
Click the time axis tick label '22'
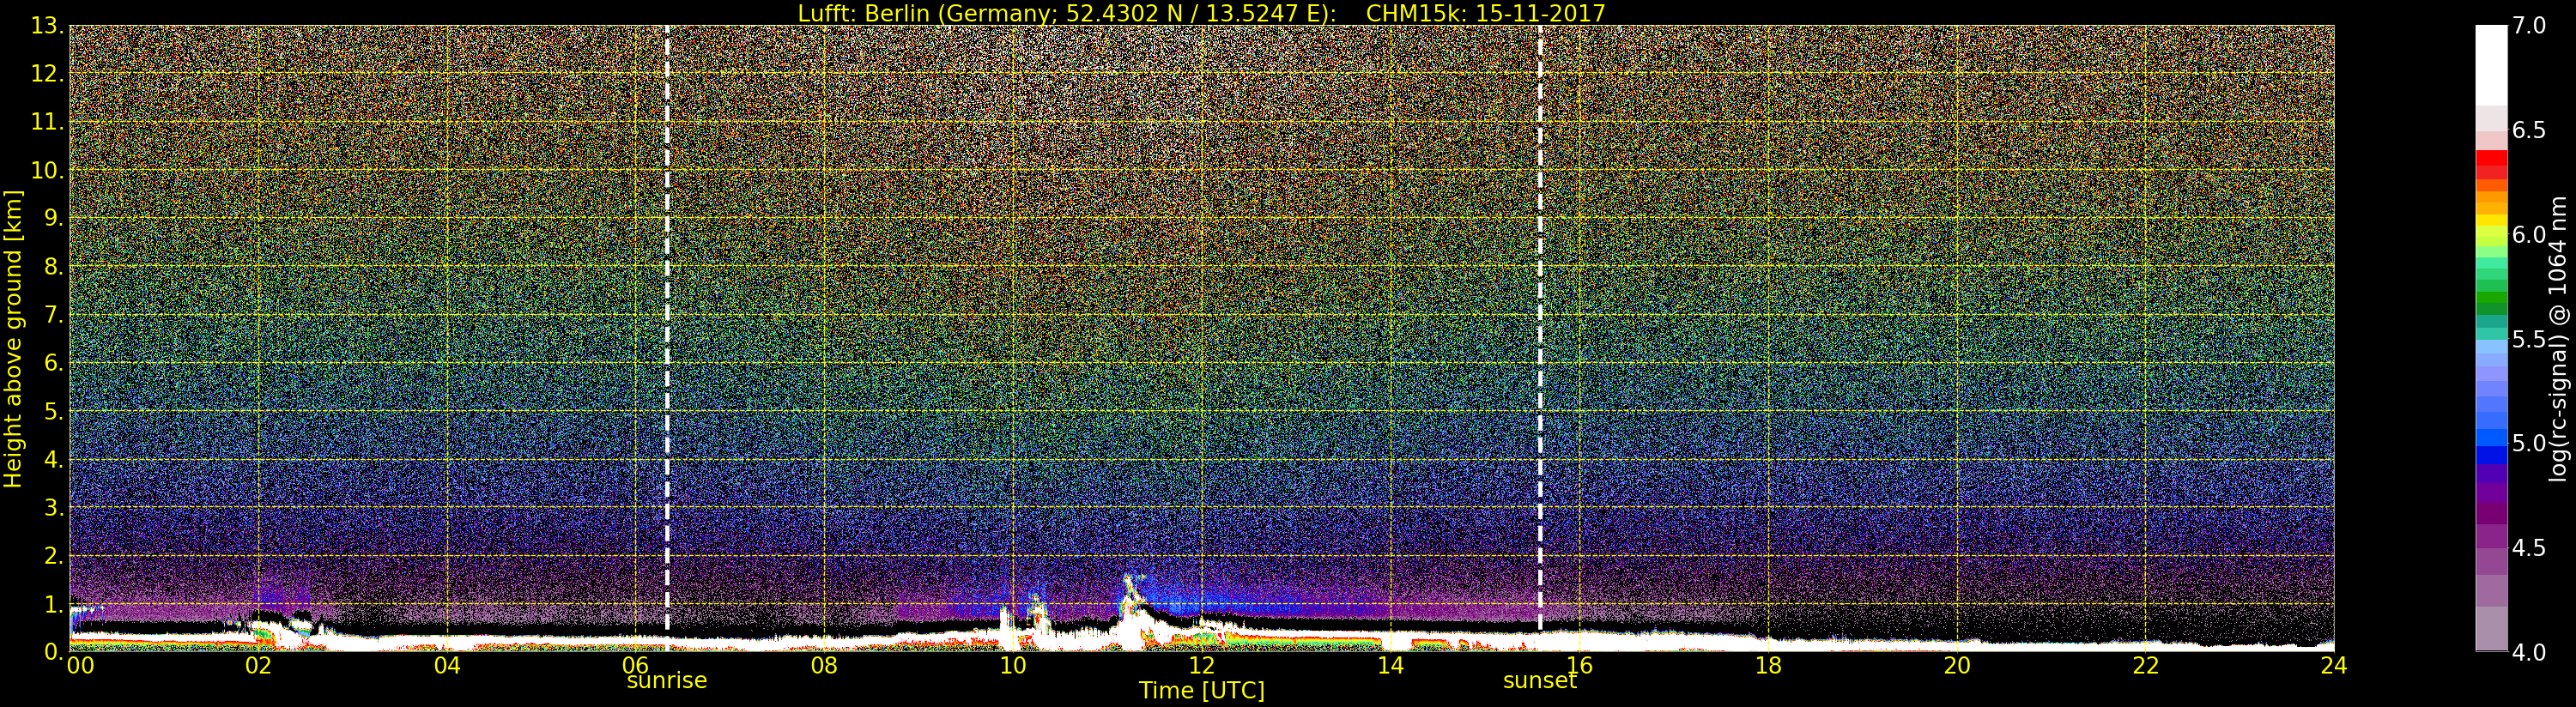click(2145, 665)
